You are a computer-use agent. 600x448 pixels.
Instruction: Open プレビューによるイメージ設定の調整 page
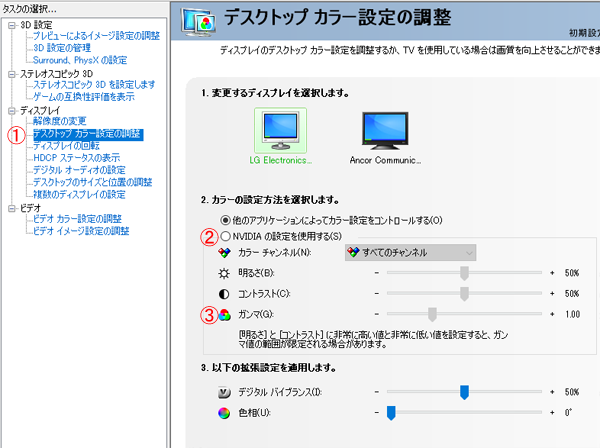[96, 36]
